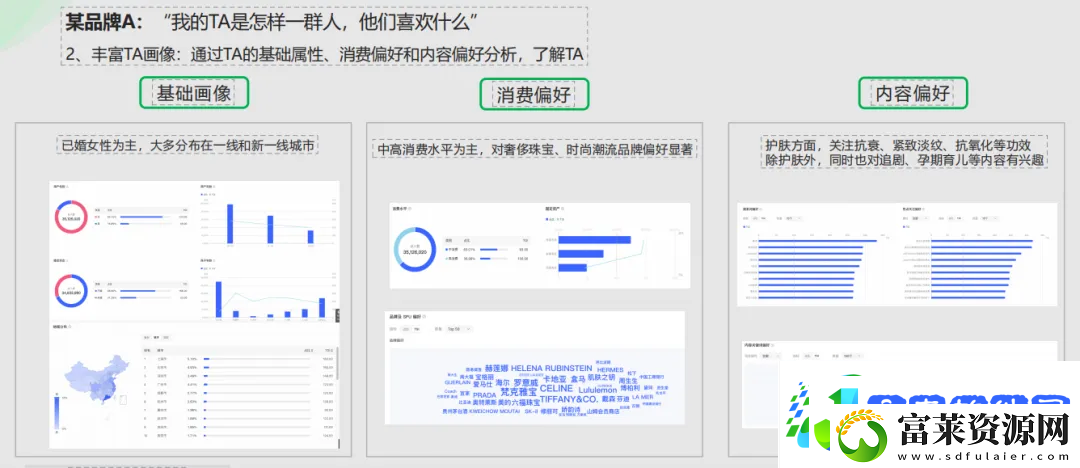Click 梵克雅宝 in the brand word cloud

[x=519, y=391]
